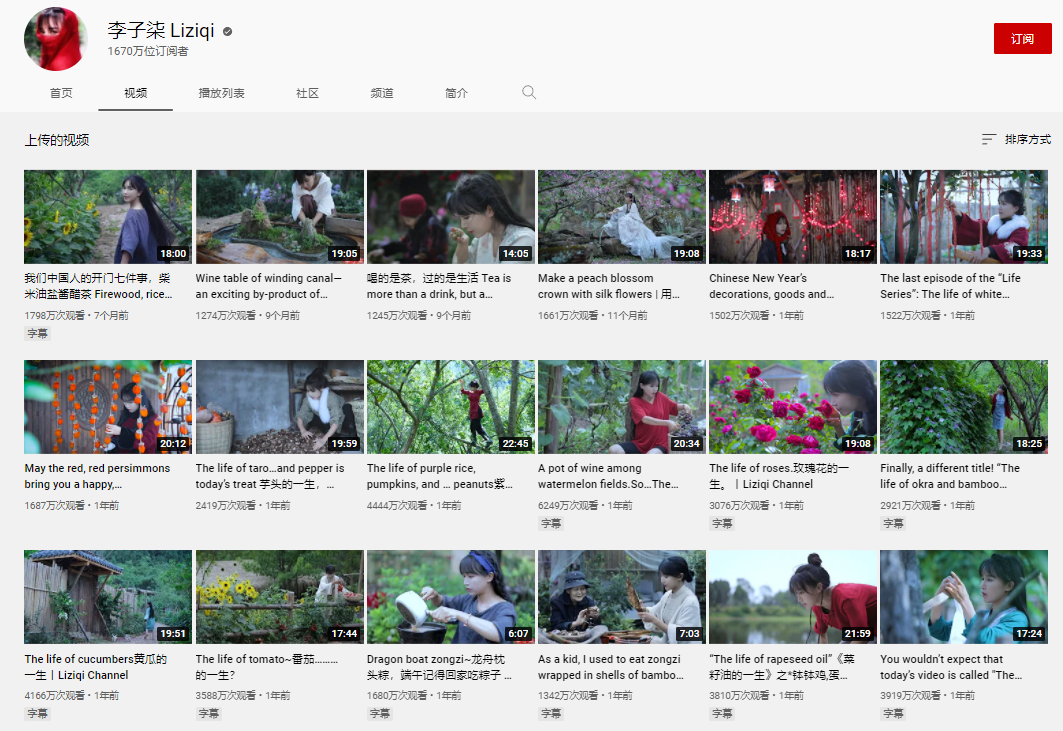Image resolution: width=1063 pixels, height=731 pixels.
Task: Switch to the 播放列表 tab
Action: click(221, 93)
